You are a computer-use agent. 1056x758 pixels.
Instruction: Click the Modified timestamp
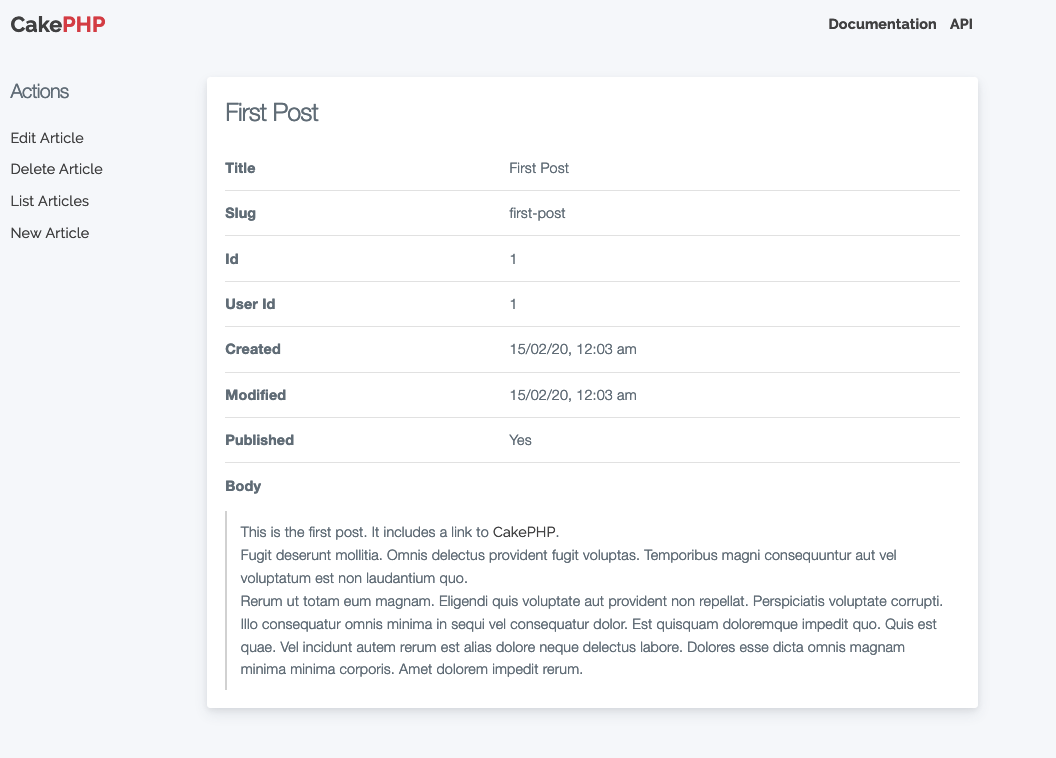tap(573, 394)
